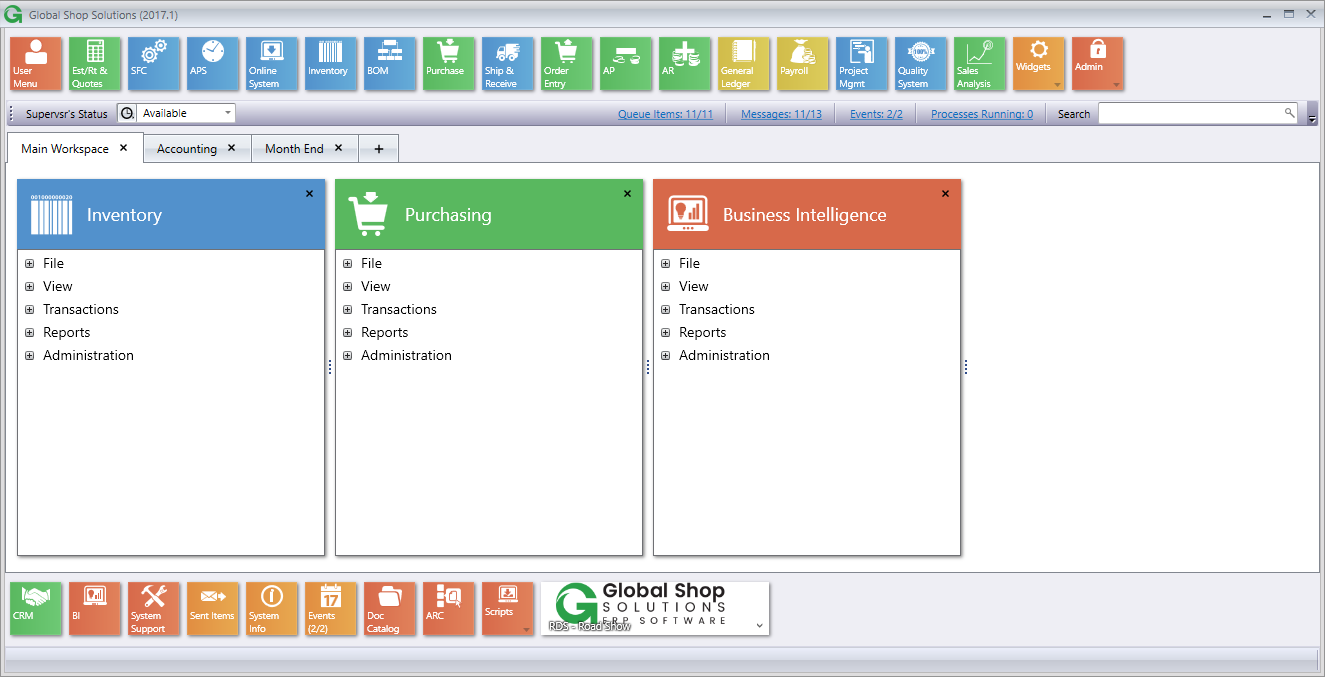This screenshot has width=1325, height=677.
Task: Open the Ship & Receive module
Action: [x=507, y=63]
